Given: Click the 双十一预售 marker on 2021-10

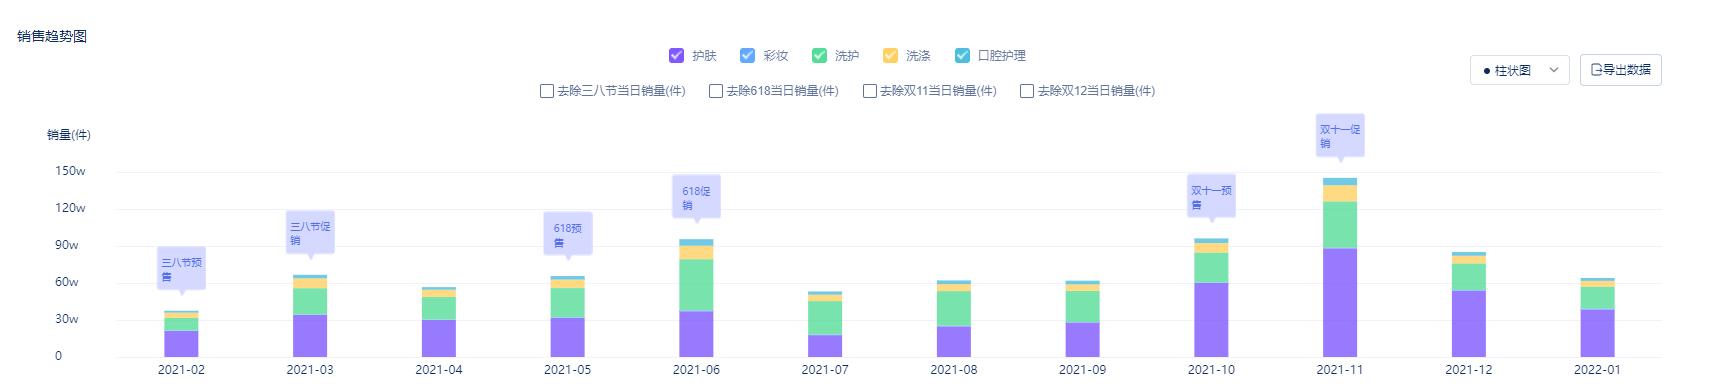Looking at the screenshot, I should pos(1211,198).
